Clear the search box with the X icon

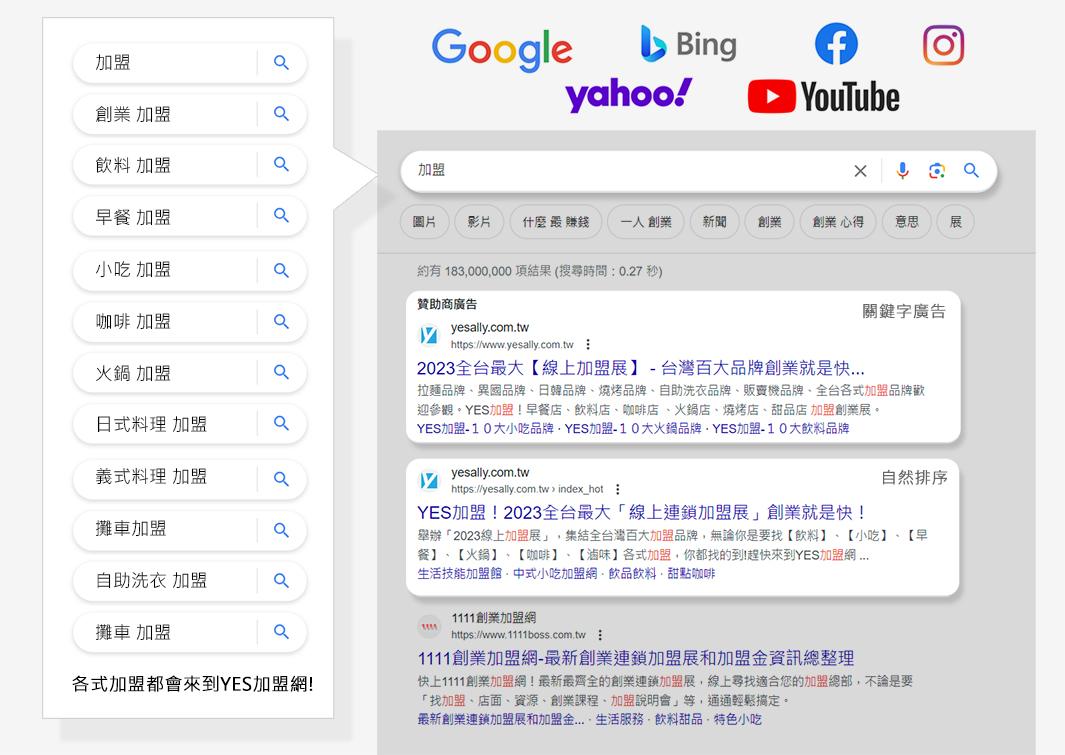coord(861,171)
